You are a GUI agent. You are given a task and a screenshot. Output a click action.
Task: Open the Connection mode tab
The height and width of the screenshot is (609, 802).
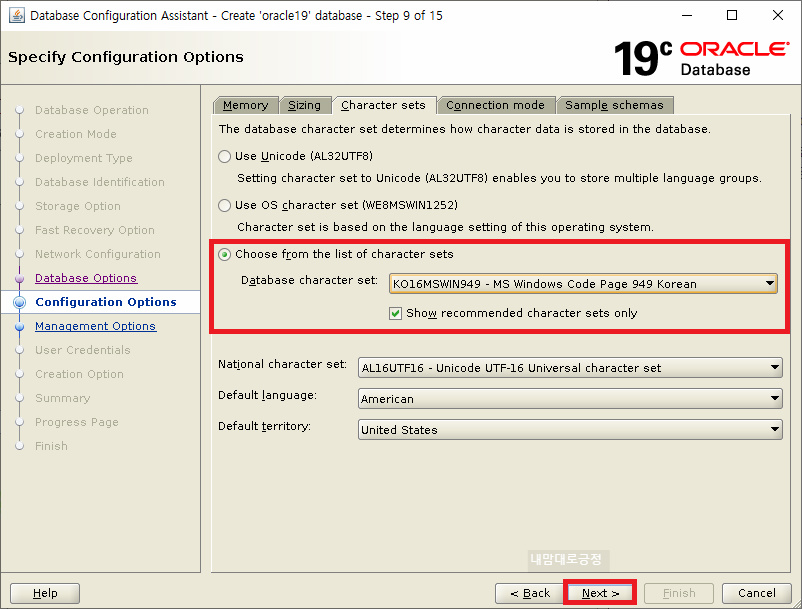[496, 105]
